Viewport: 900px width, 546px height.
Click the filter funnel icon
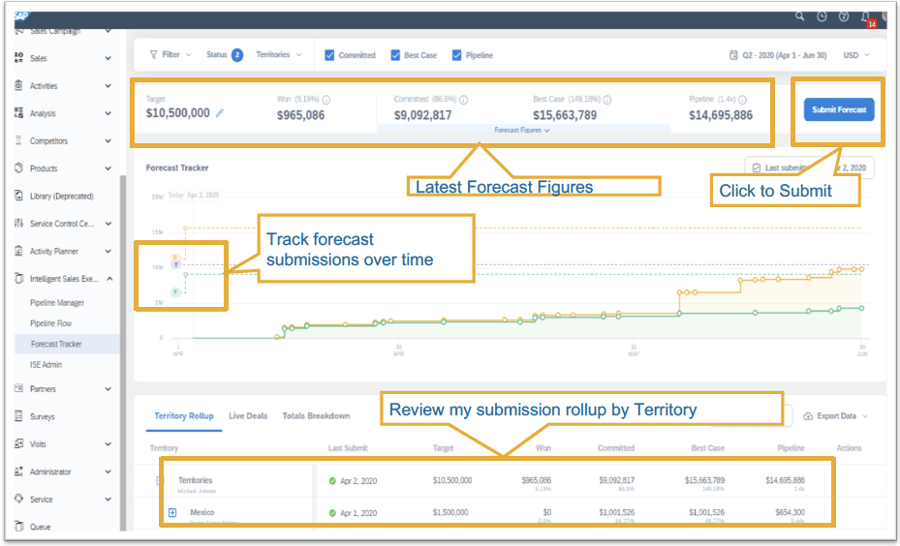coord(153,55)
